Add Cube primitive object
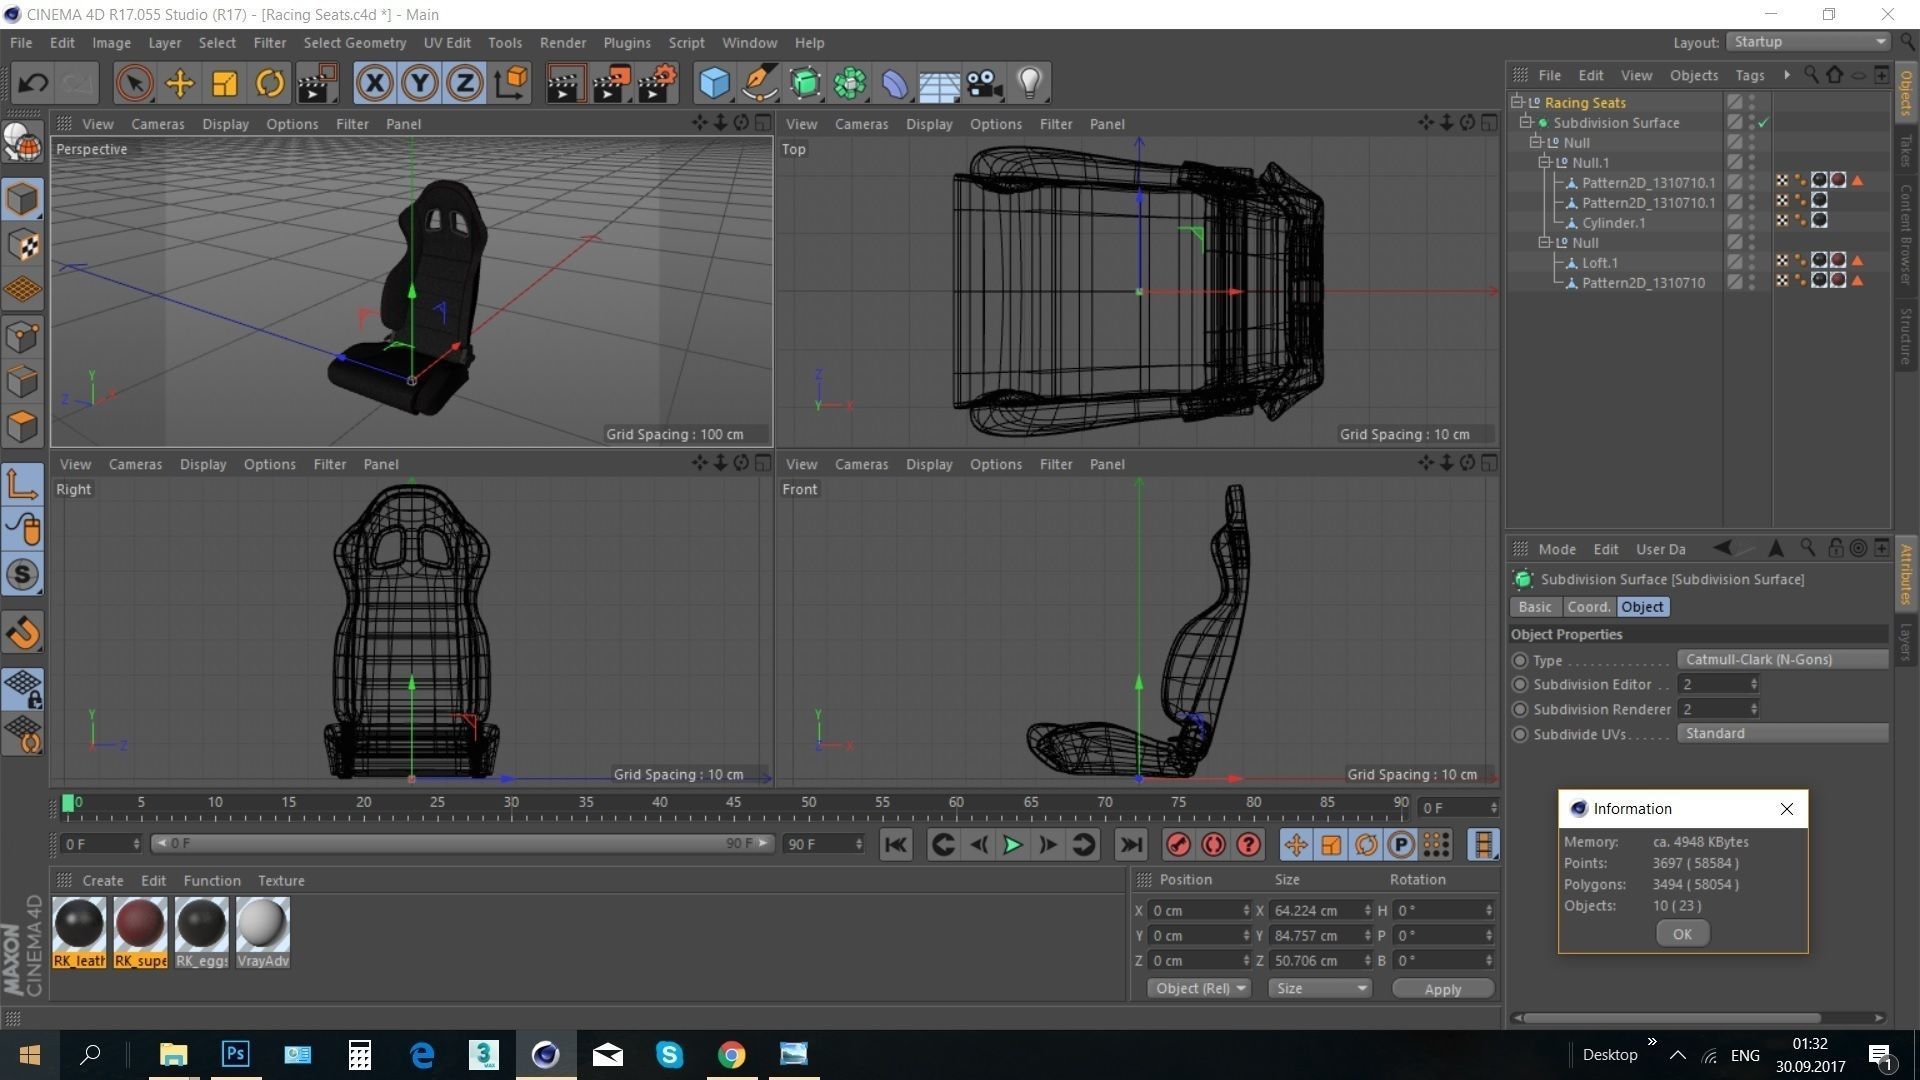Image resolution: width=1920 pixels, height=1080 pixels. pos(715,83)
